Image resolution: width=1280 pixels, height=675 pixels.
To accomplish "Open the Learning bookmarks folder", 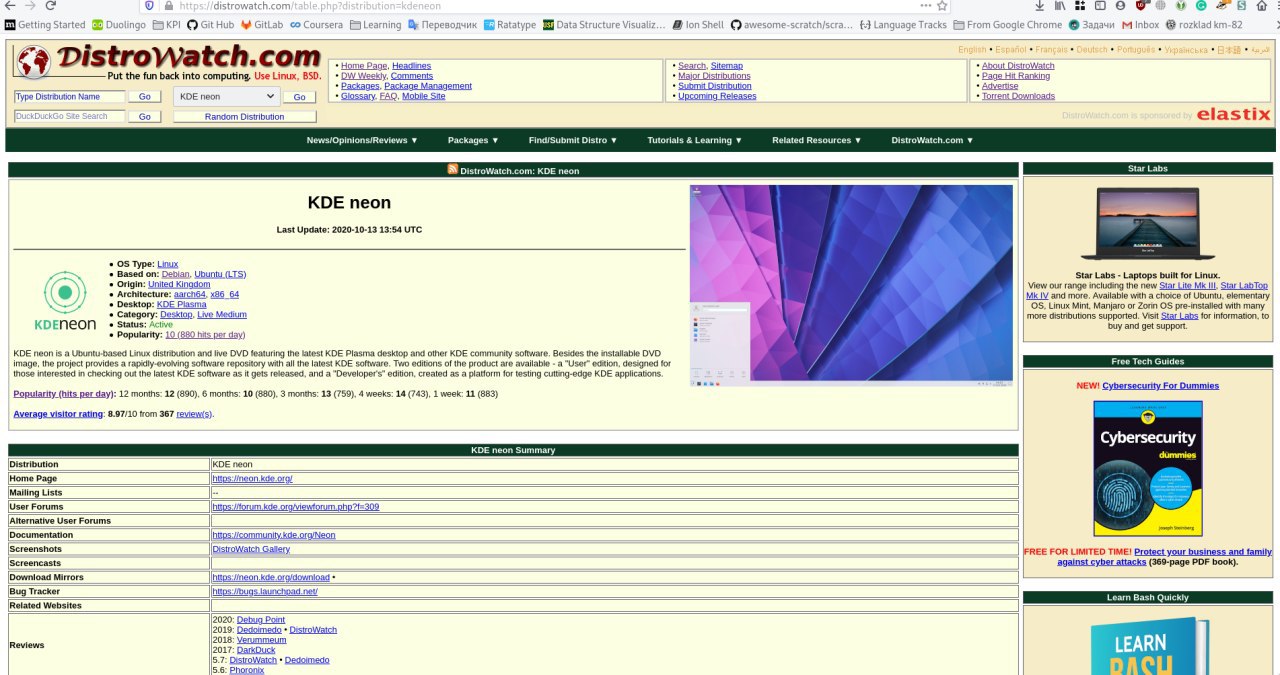I will pyautogui.click(x=375, y=25).
